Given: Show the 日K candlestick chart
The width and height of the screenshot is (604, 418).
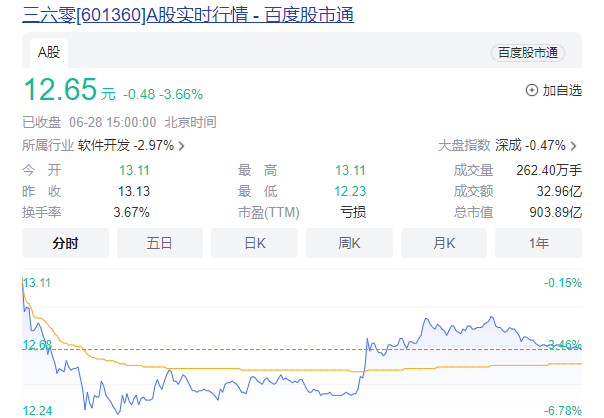Looking at the screenshot, I should 255,243.
